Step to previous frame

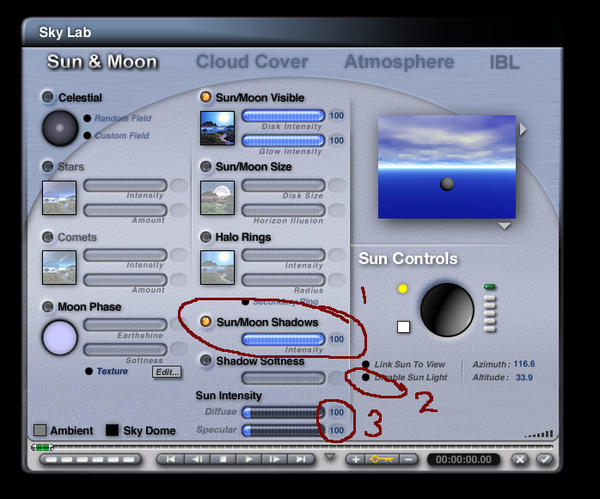click(x=197, y=459)
